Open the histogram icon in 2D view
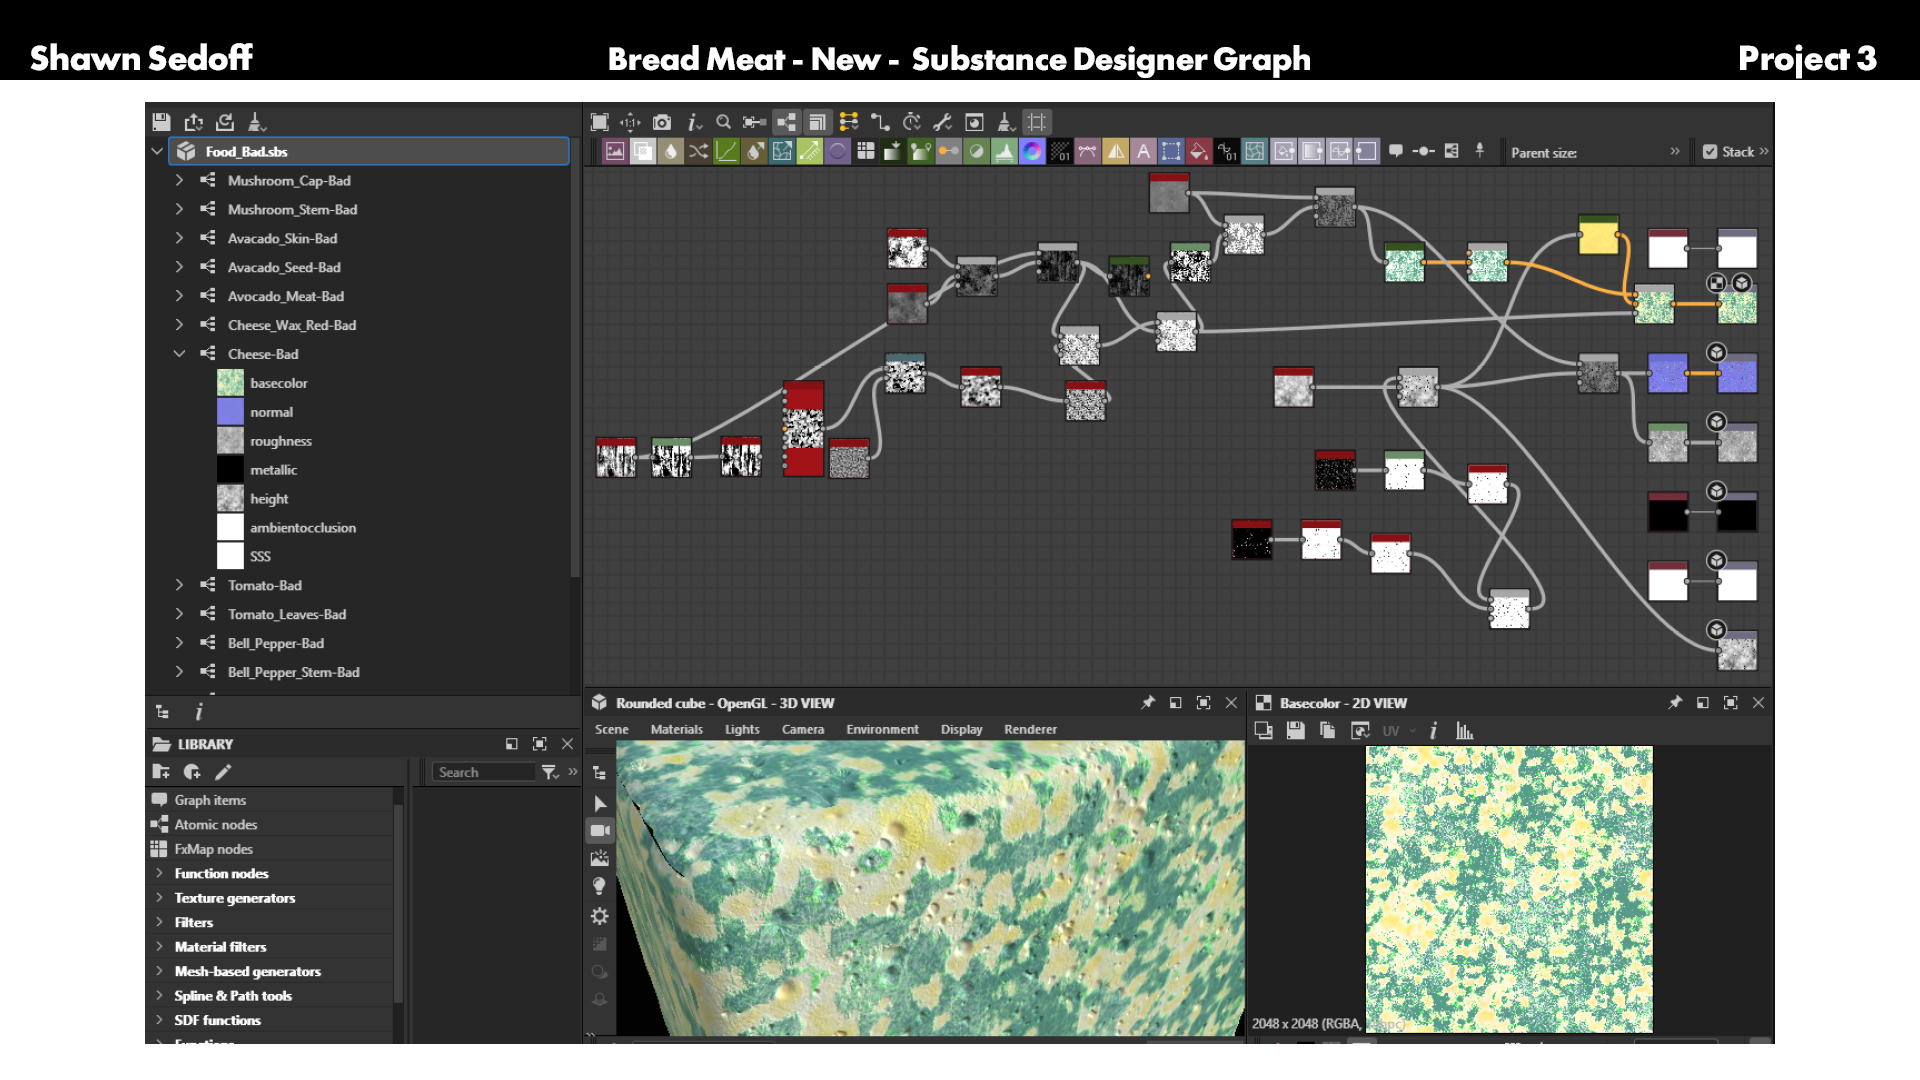Image resolution: width=1920 pixels, height=1080 pixels. (1465, 731)
